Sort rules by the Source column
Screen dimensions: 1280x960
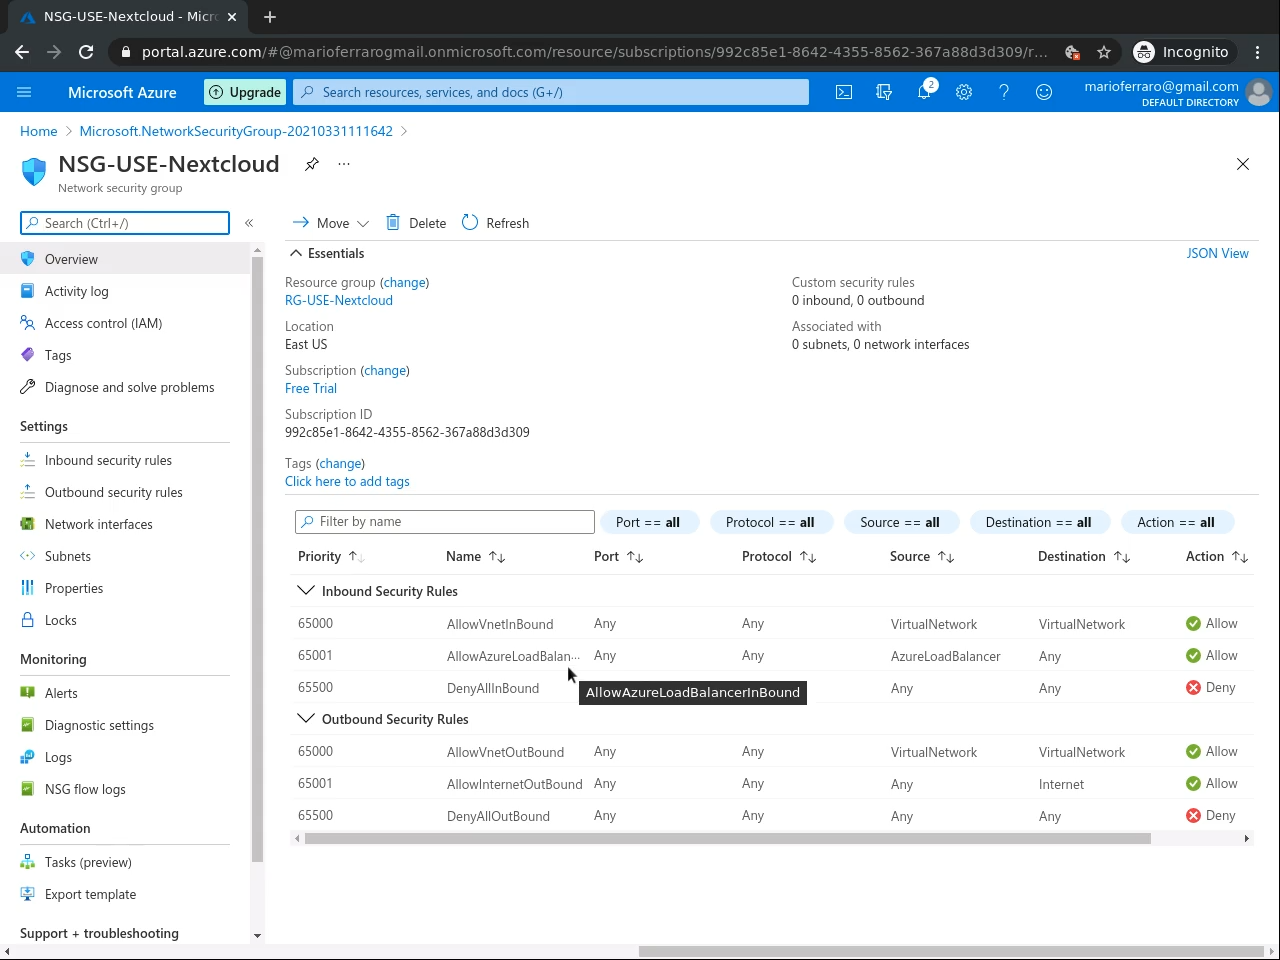[922, 557]
